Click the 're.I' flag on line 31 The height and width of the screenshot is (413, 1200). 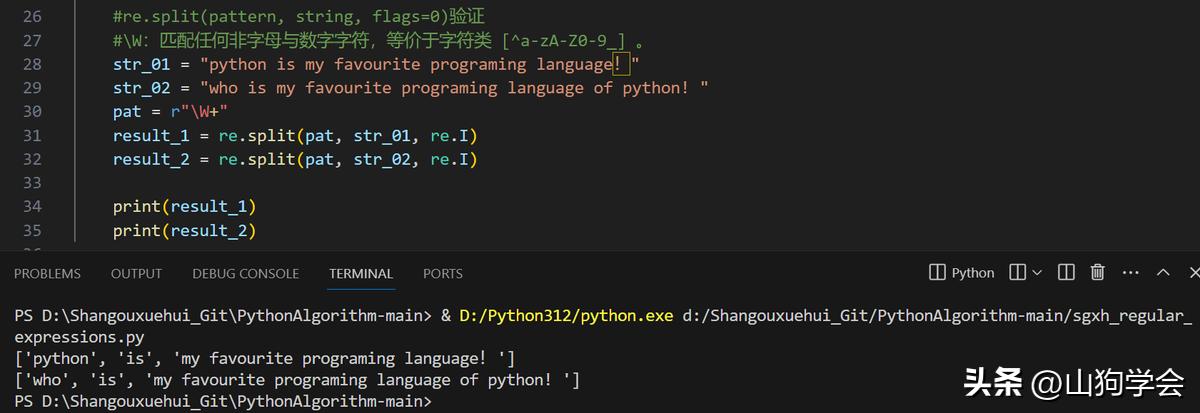click(449, 135)
